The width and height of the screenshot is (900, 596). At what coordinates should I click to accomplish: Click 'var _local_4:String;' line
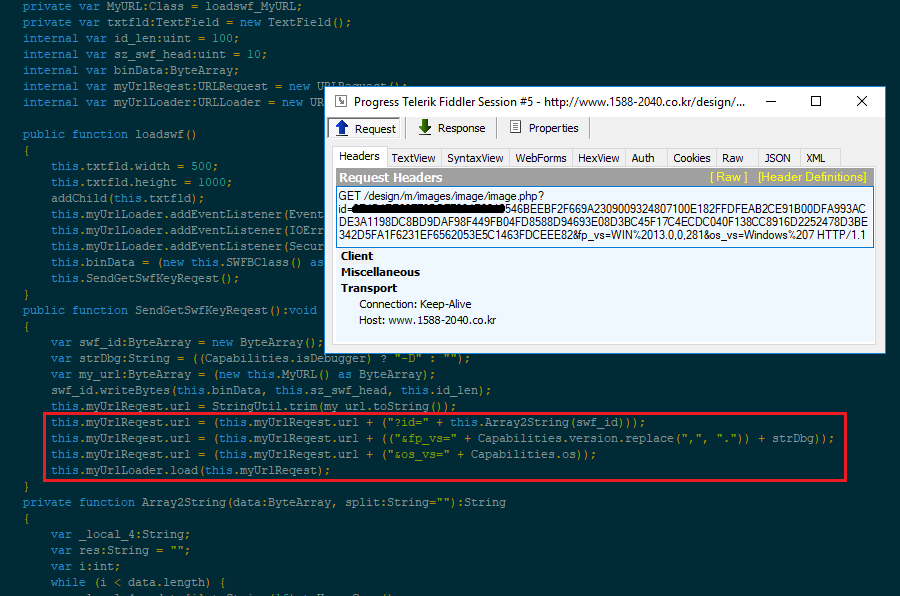121,535
